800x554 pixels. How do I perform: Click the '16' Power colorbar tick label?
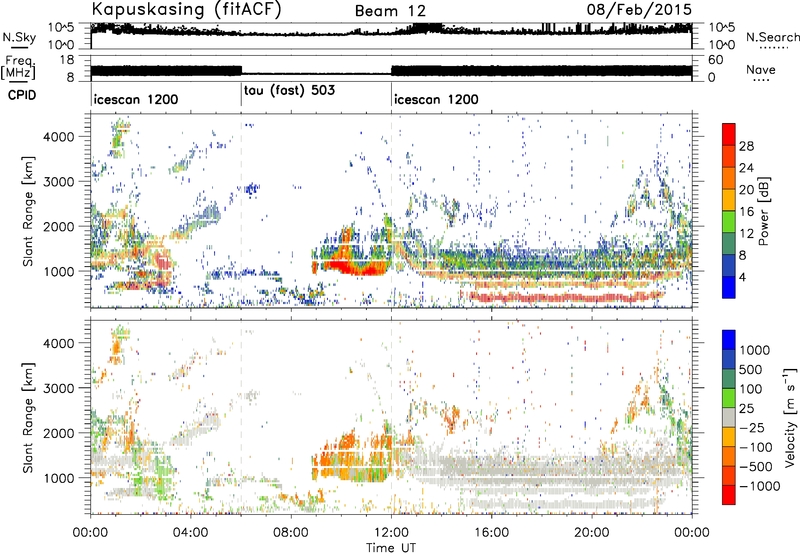(x=746, y=212)
